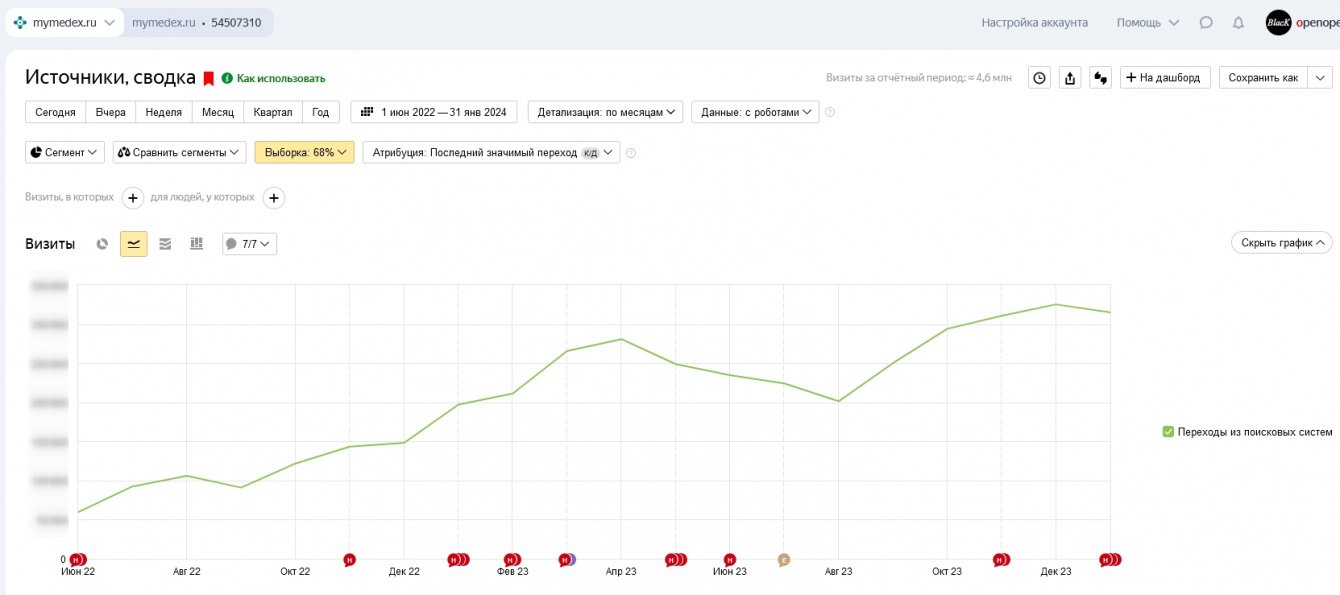The image size is (1340, 595).
Task: Switch to pie chart view icon
Action: 102,243
